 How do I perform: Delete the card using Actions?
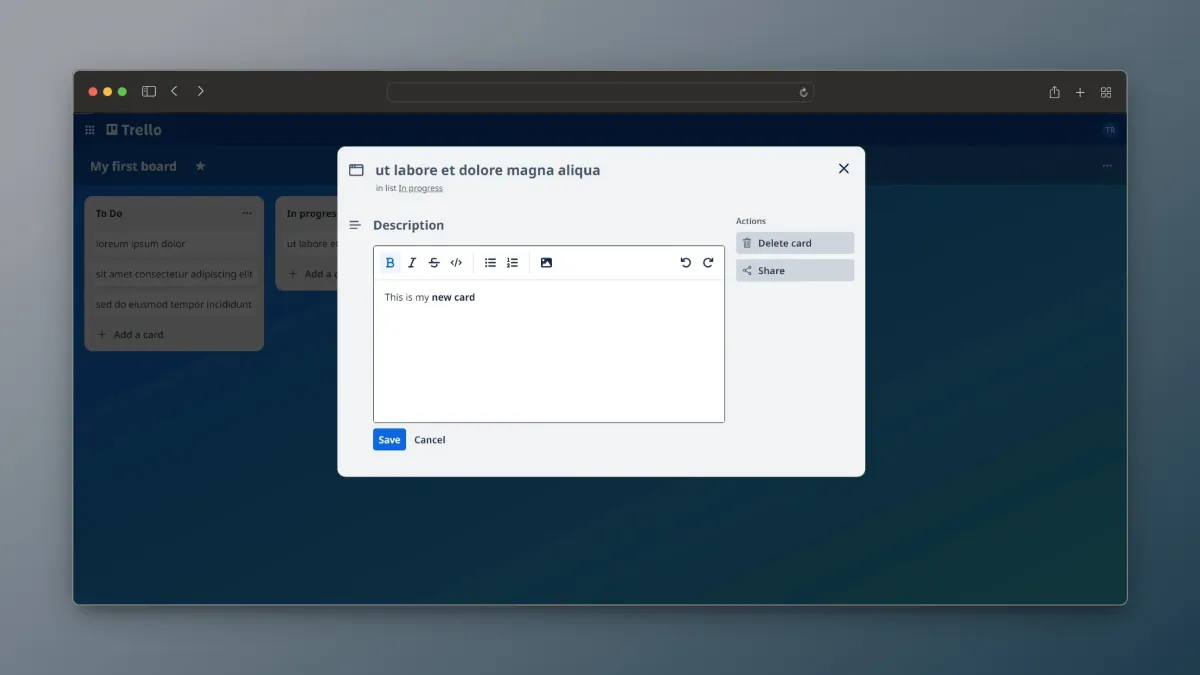tap(794, 242)
